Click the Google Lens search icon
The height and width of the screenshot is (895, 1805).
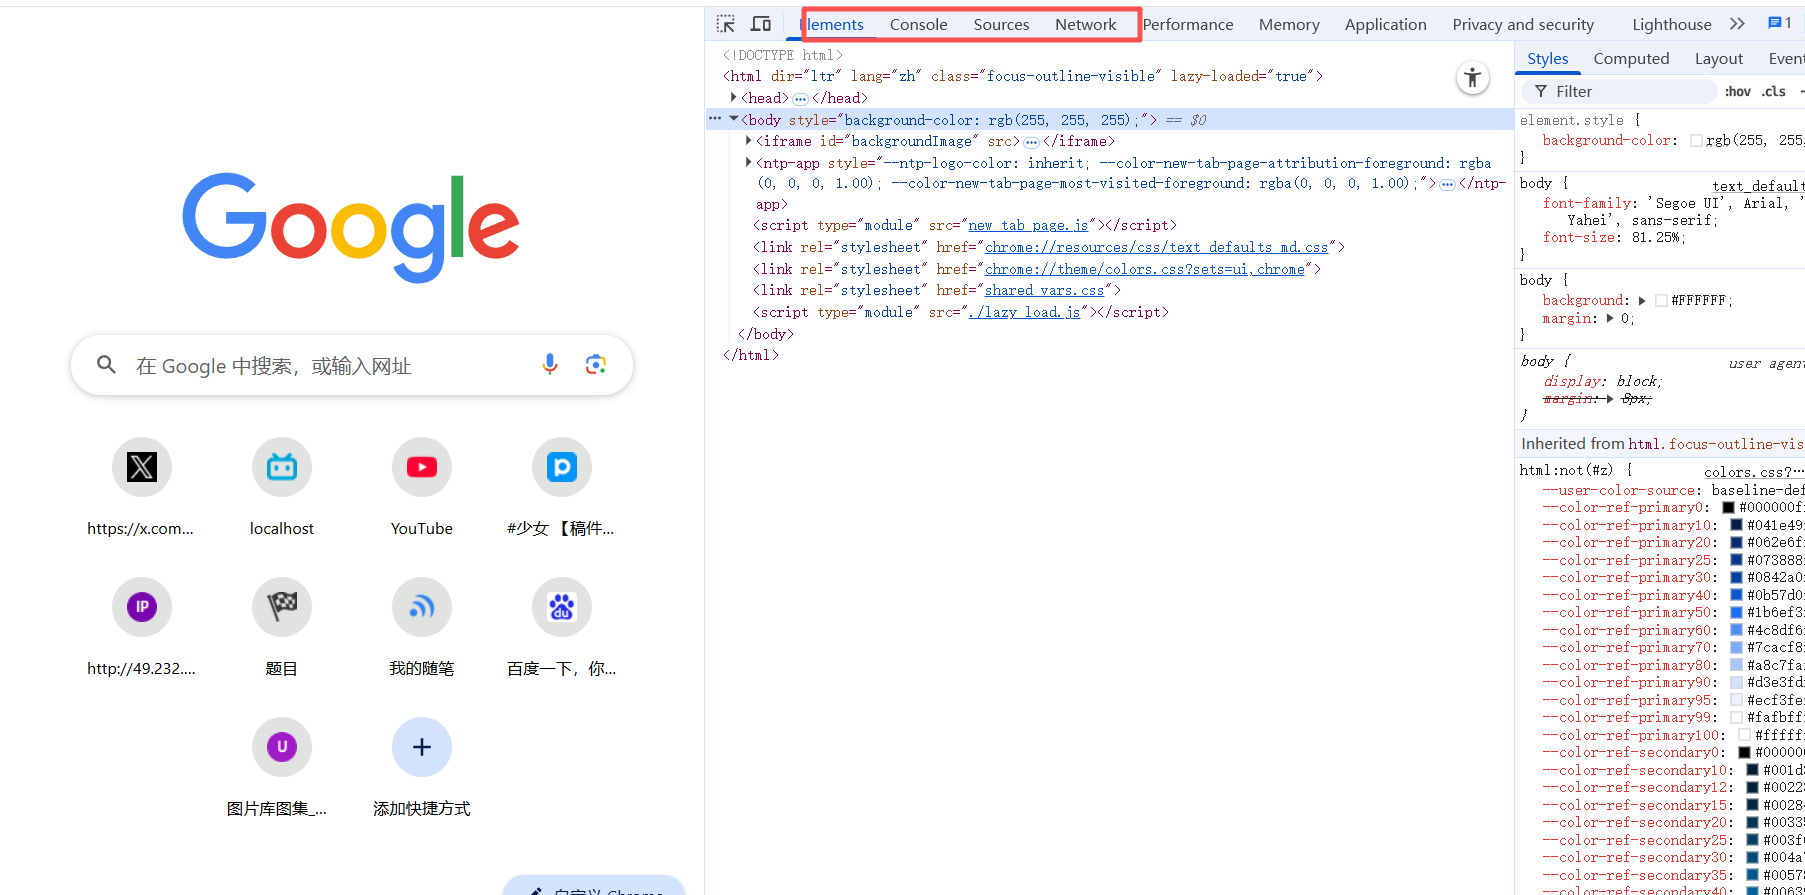(596, 365)
